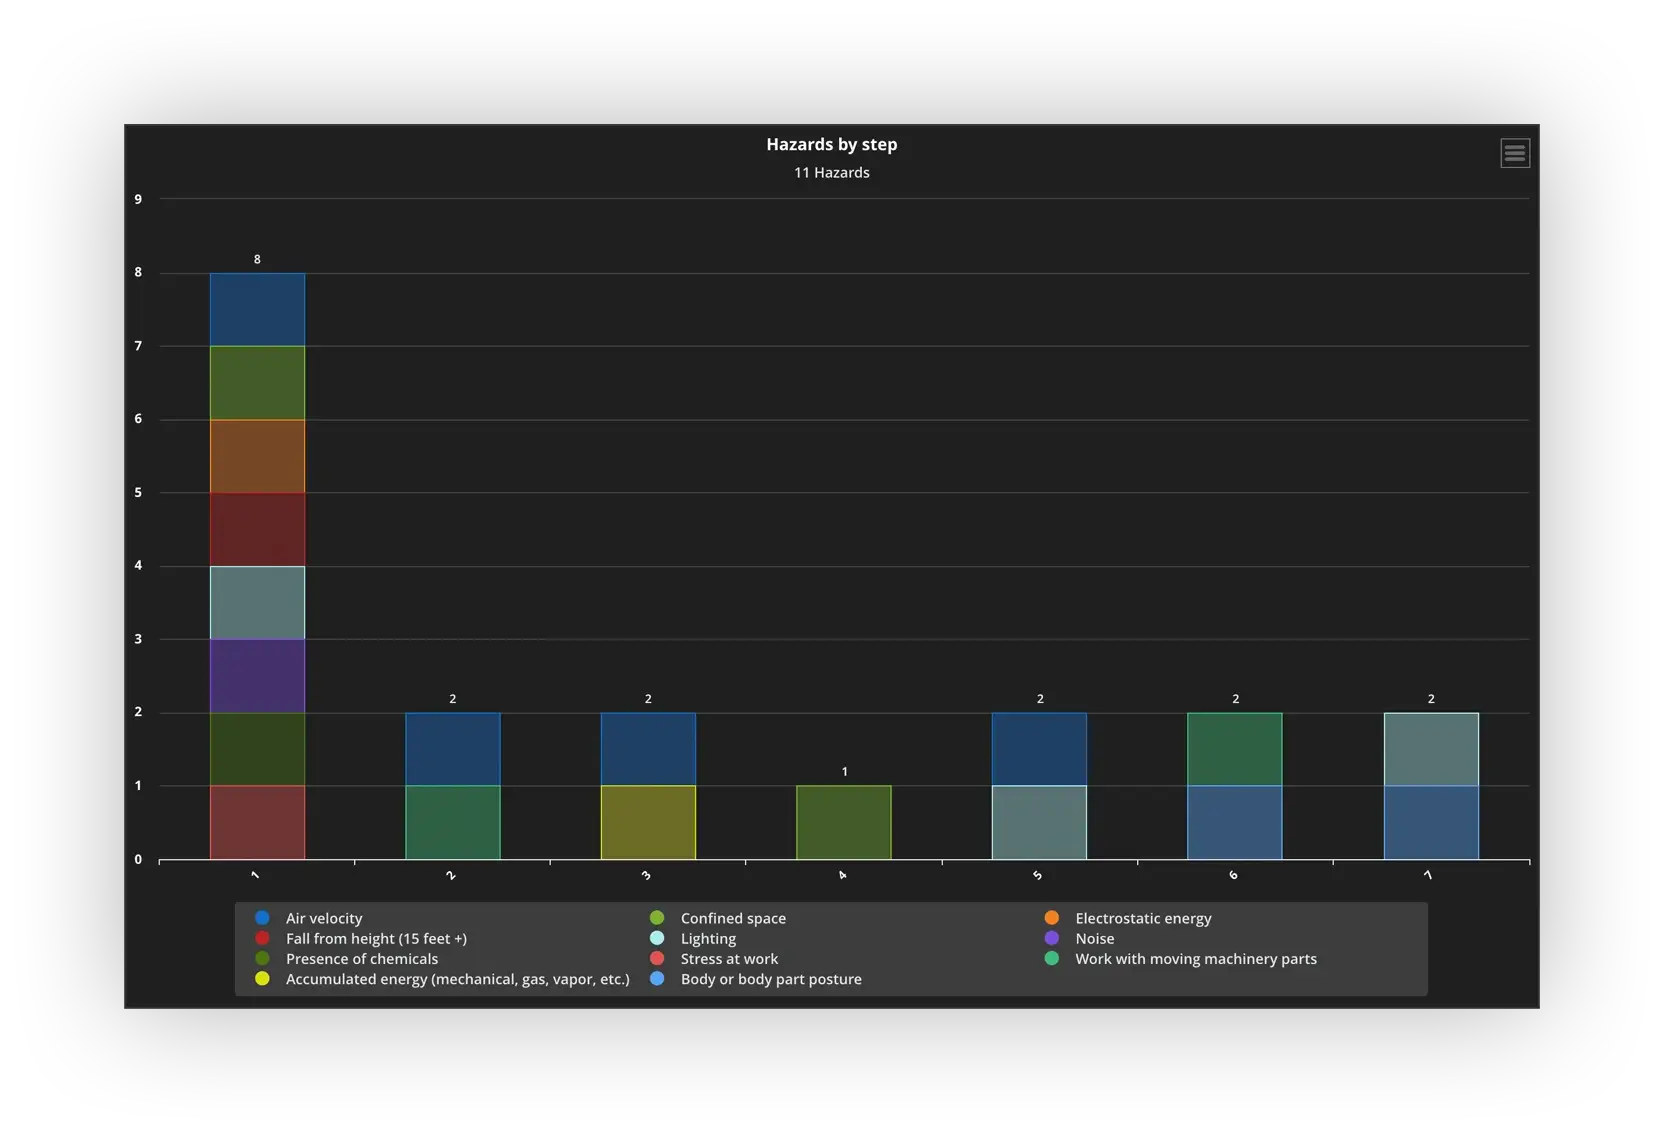Toggle Accumulated energy legend item
This screenshot has height=1134, width=1665.
click(x=442, y=979)
